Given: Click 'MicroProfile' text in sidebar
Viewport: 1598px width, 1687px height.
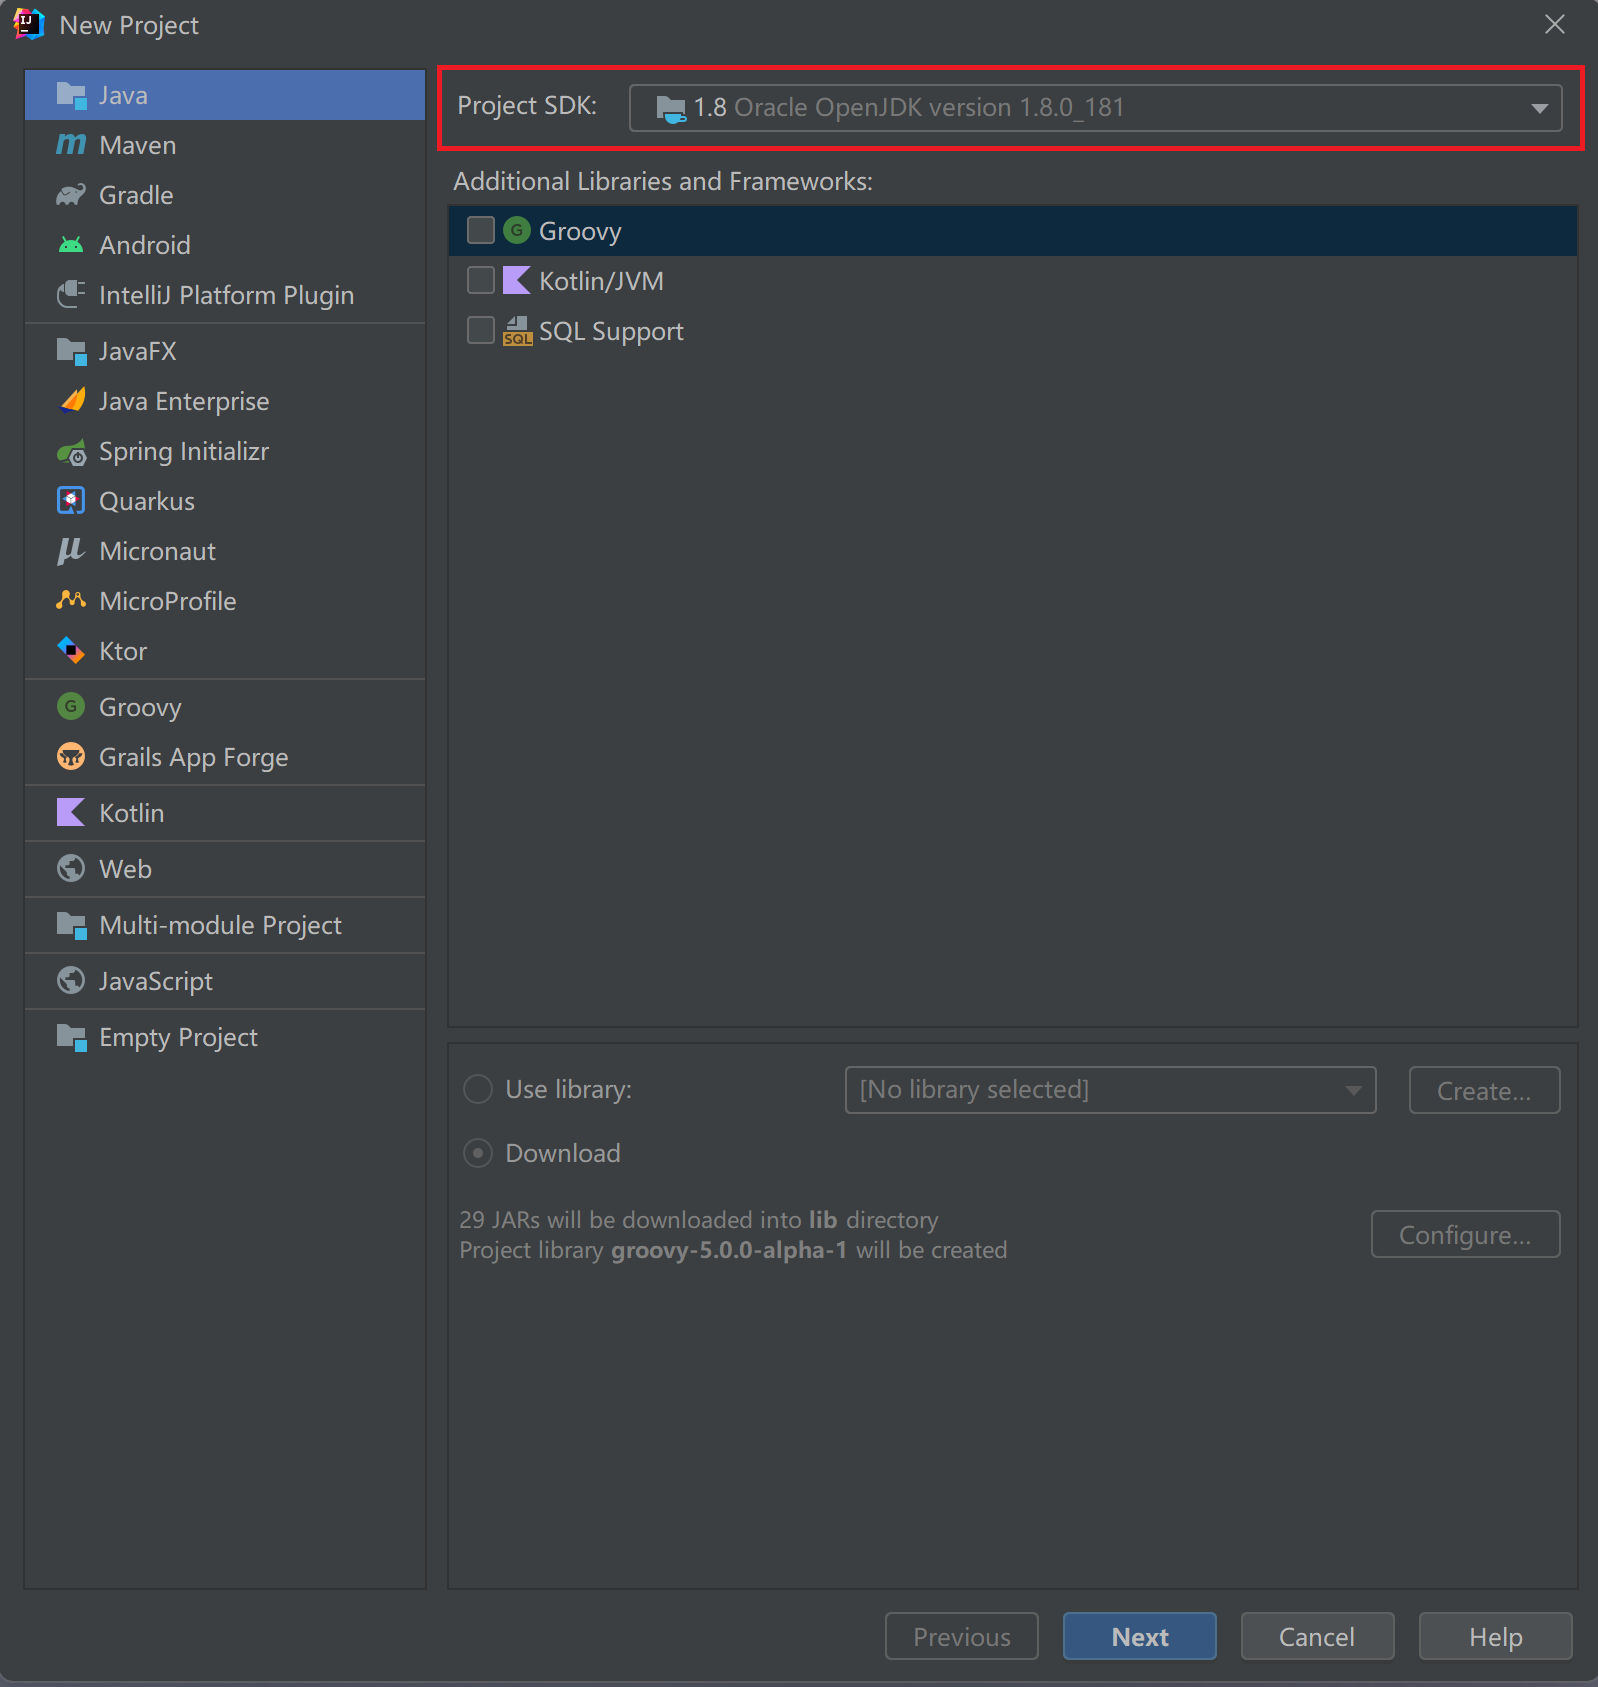Looking at the screenshot, I should 168,601.
